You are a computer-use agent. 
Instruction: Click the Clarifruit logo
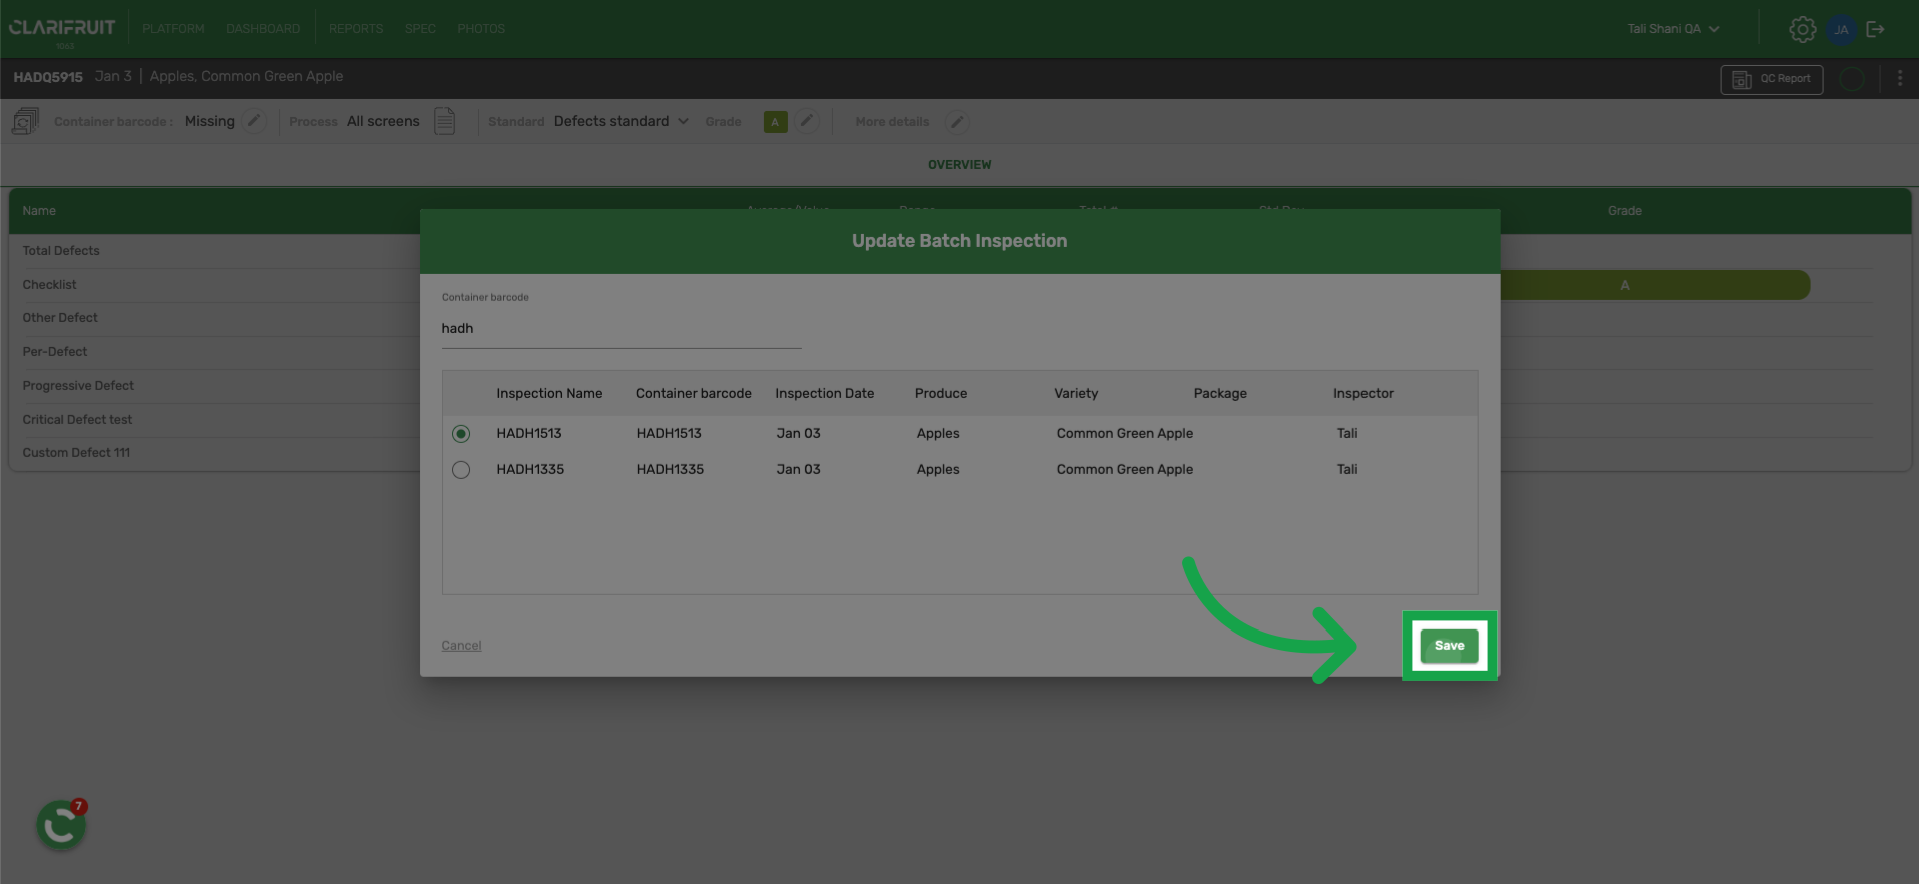pos(62,29)
